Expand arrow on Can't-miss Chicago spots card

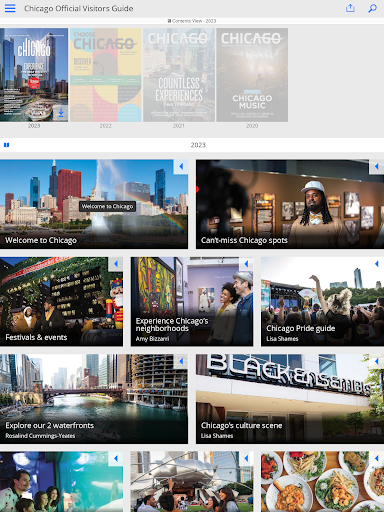[377, 166]
